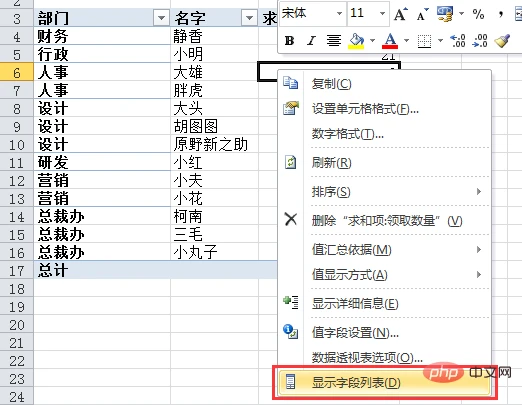
Task: Click format cells icon in menu
Action: (290, 108)
